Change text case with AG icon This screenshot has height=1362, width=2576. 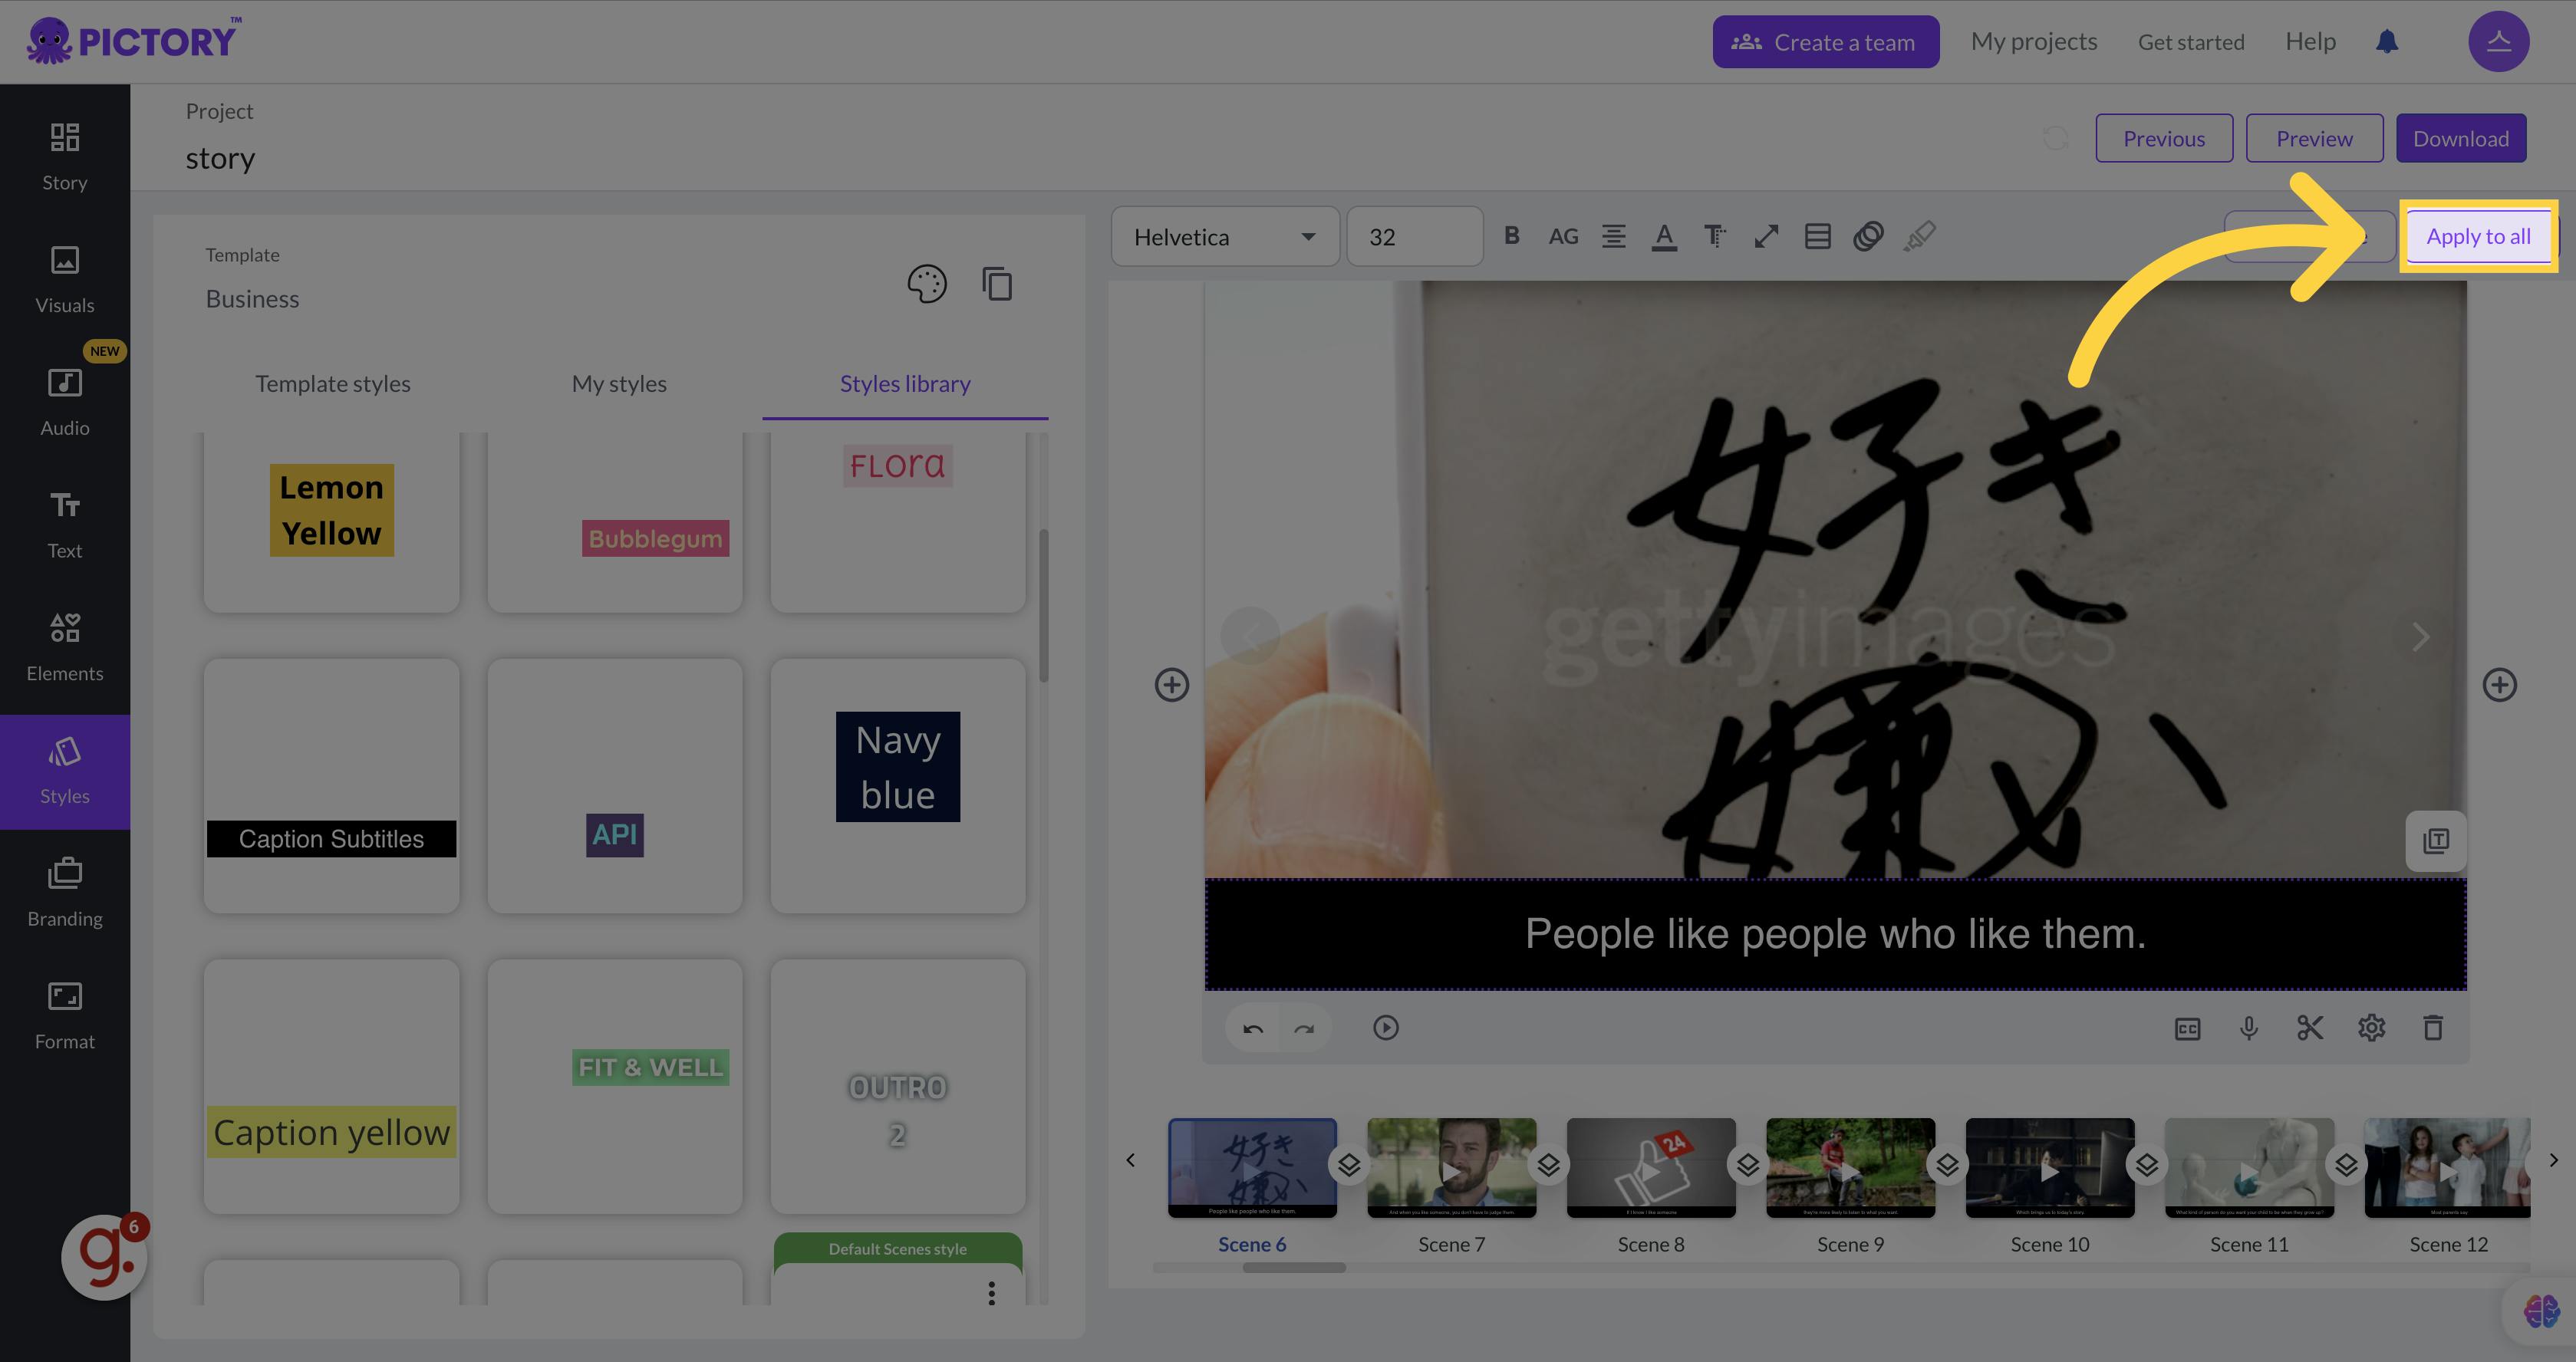pos(1563,236)
